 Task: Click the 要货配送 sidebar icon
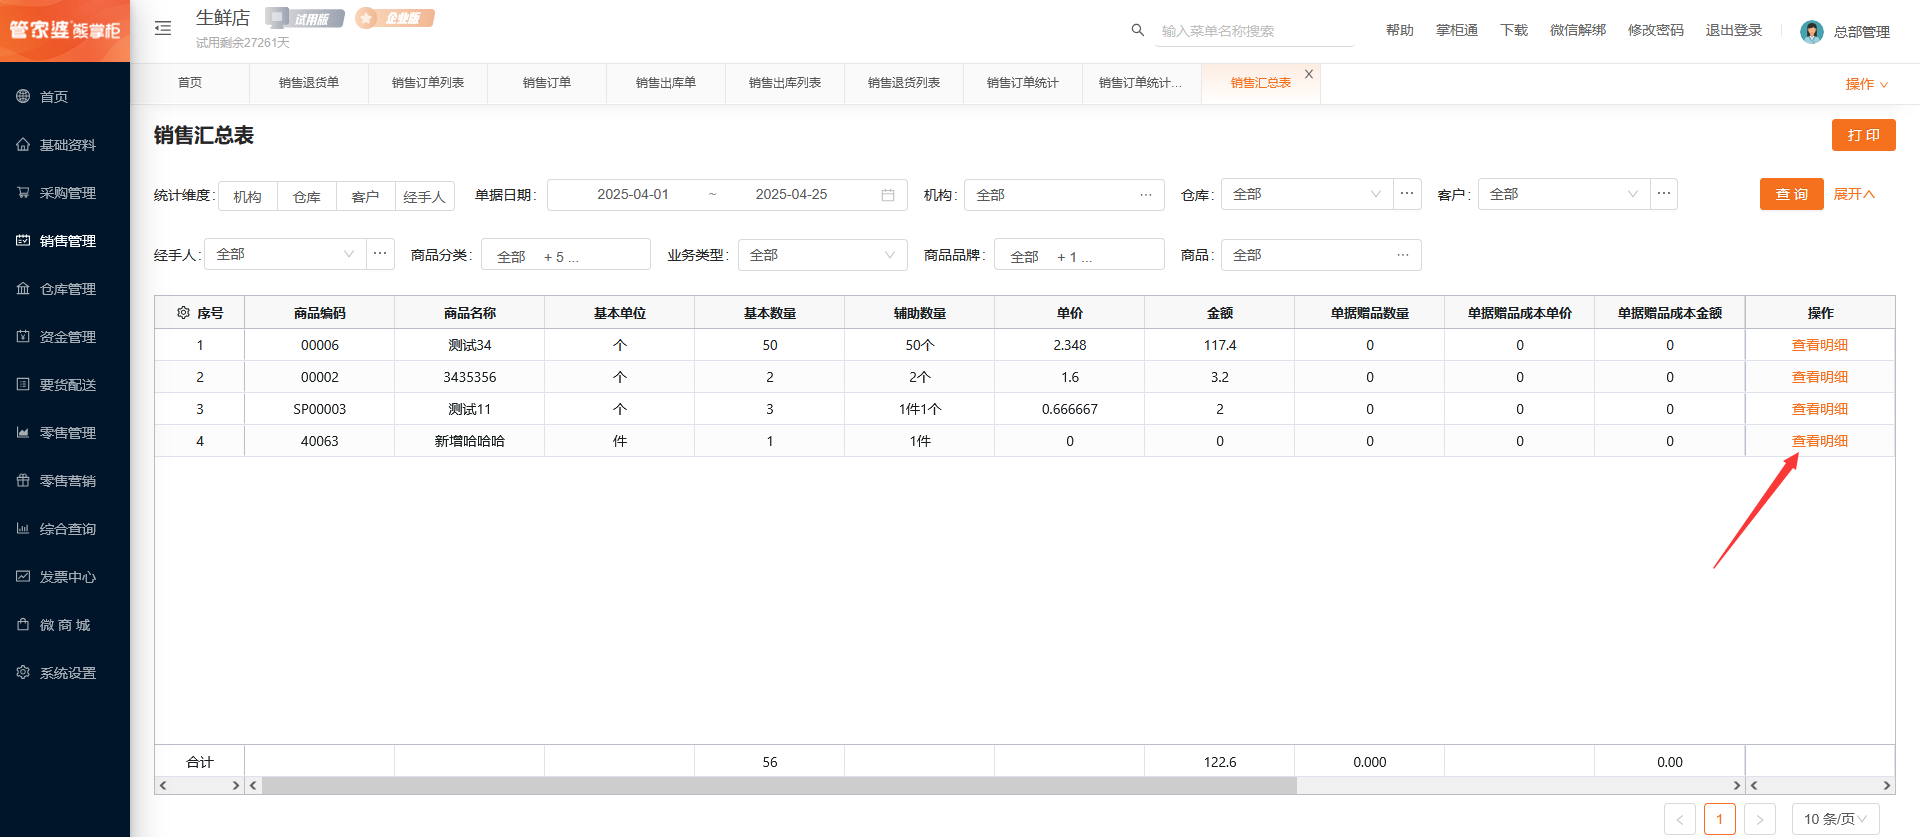coord(23,384)
